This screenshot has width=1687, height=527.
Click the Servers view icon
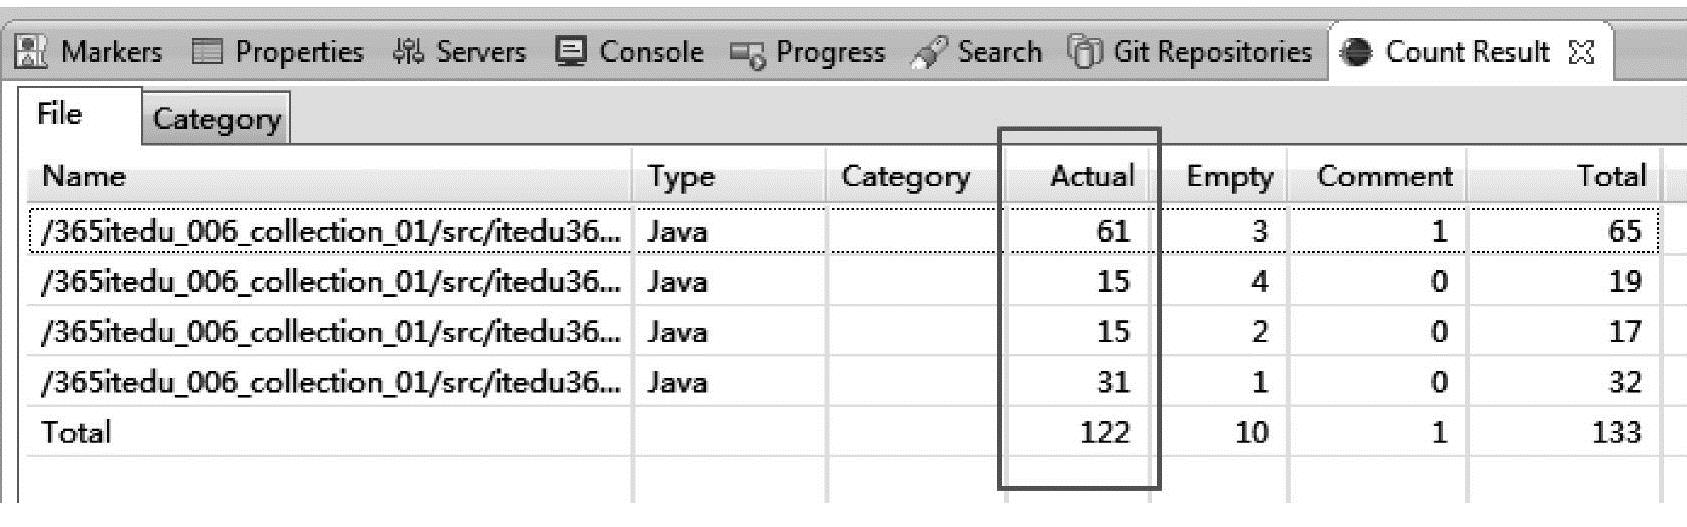tap(409, 52)
